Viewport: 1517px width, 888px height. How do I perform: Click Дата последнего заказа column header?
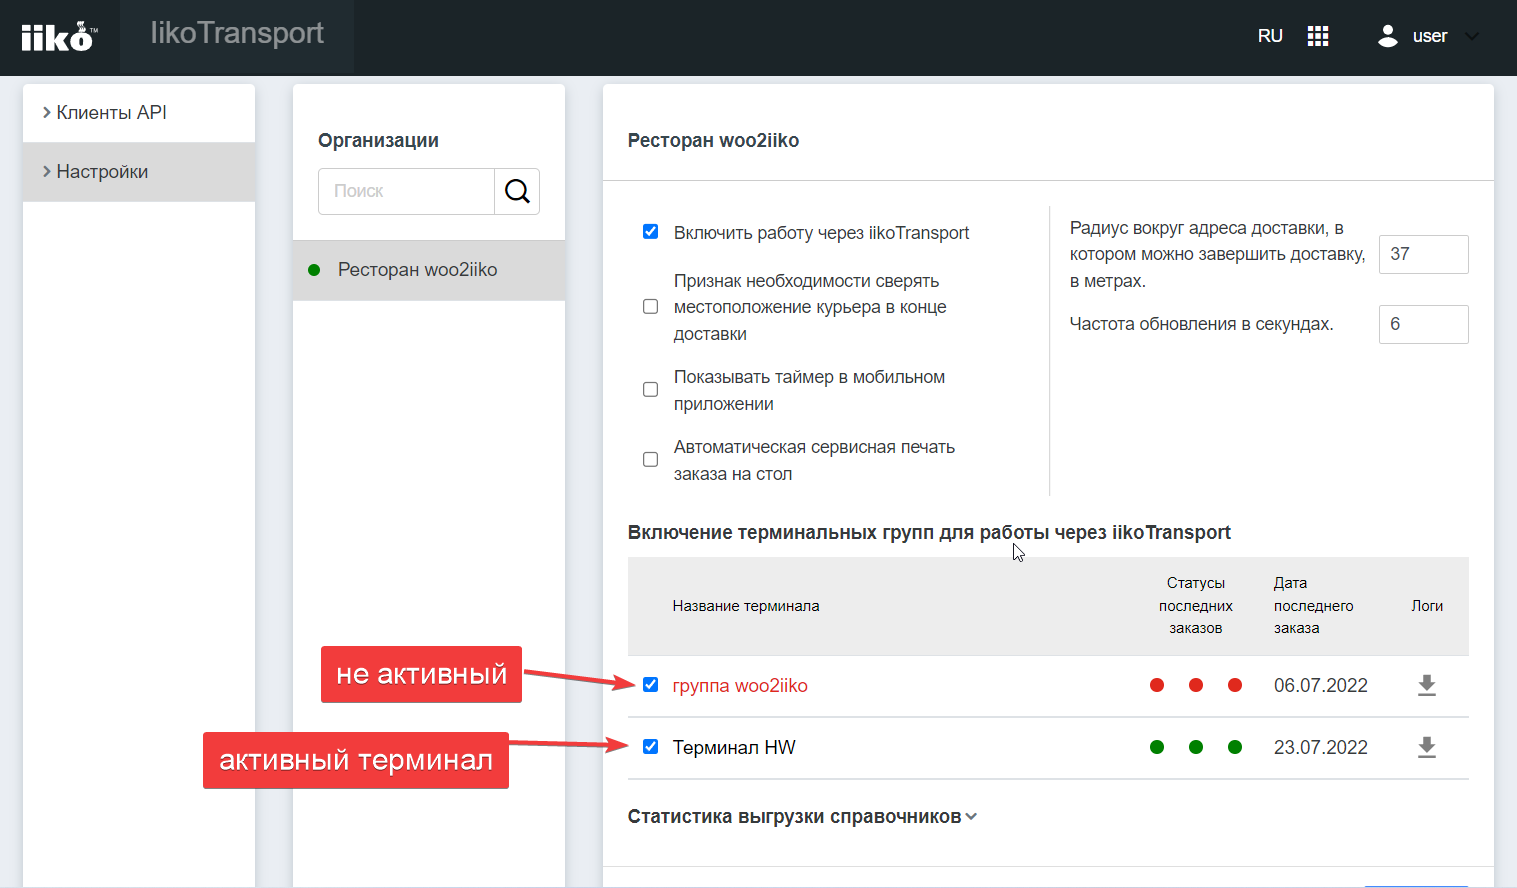(1313, 606)
